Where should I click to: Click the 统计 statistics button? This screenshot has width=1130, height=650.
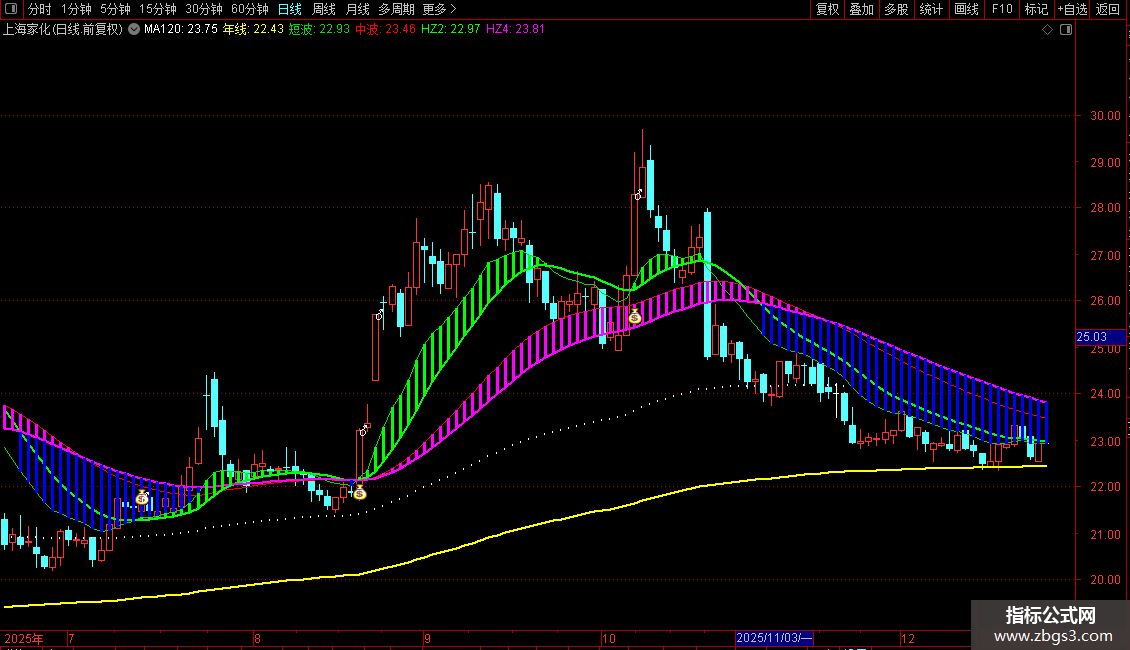[931, 9]
